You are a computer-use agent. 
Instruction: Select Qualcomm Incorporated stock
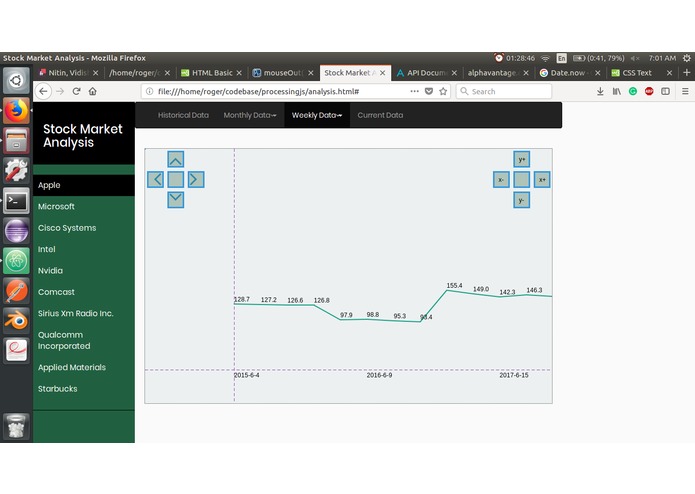(84, 340)
